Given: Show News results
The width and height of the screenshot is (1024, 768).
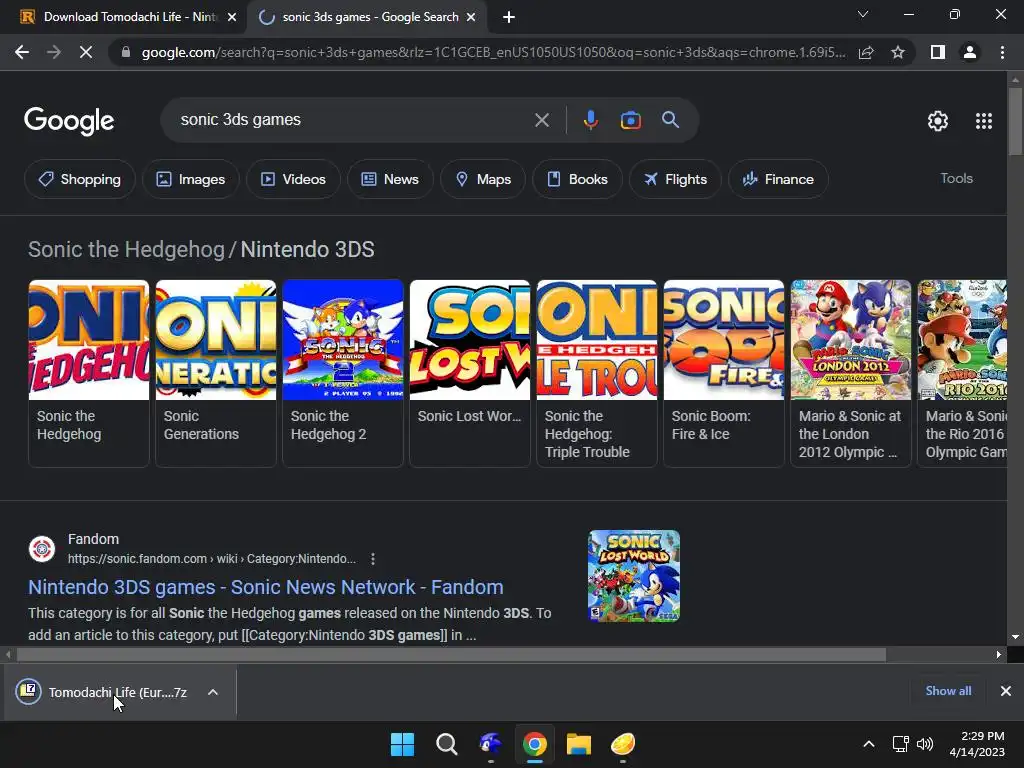Looking at the screenshot, I should [x=390, y=179].
